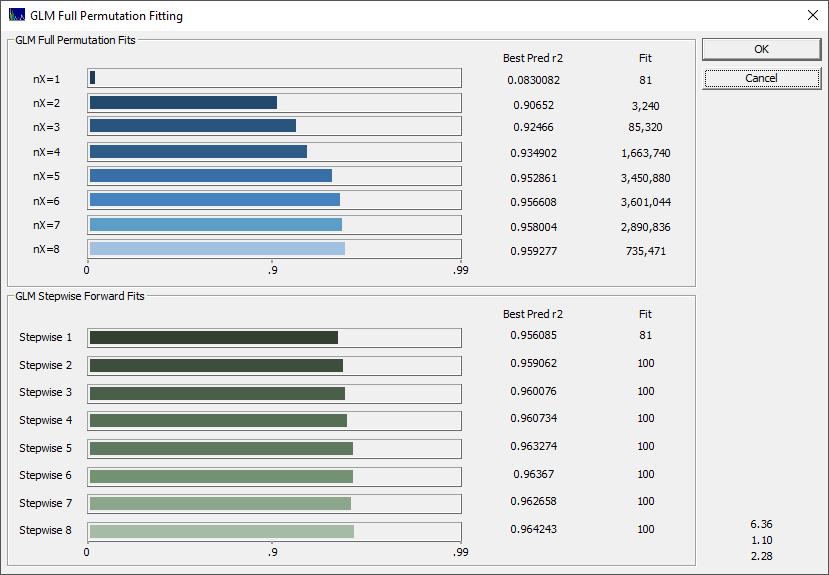Click the application icon in title bar
The height and width of the screenshot is (575, 829).
(17, 15)
